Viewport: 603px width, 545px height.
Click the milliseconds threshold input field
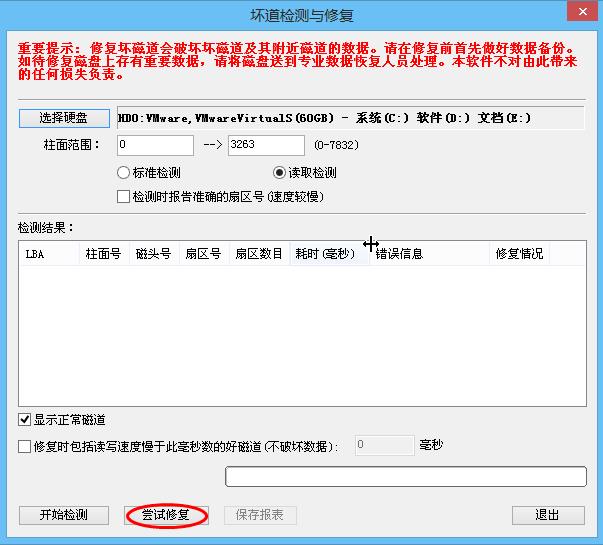click(x=385, y=445)
